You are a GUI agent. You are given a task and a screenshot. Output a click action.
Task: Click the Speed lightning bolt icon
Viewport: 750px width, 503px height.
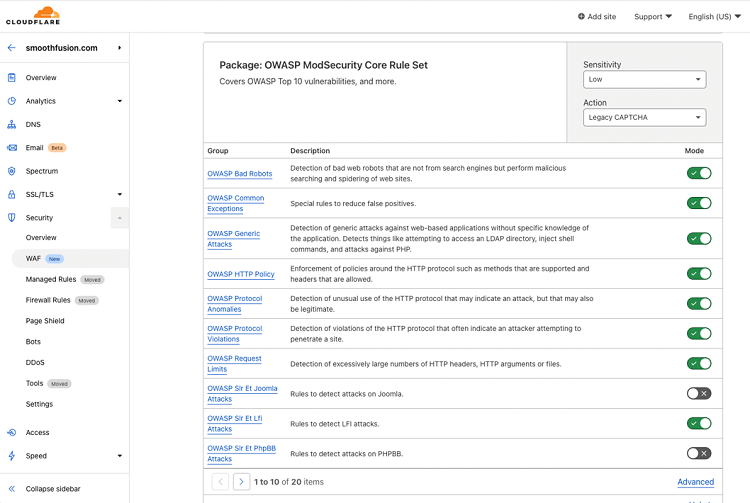[11, 456]
